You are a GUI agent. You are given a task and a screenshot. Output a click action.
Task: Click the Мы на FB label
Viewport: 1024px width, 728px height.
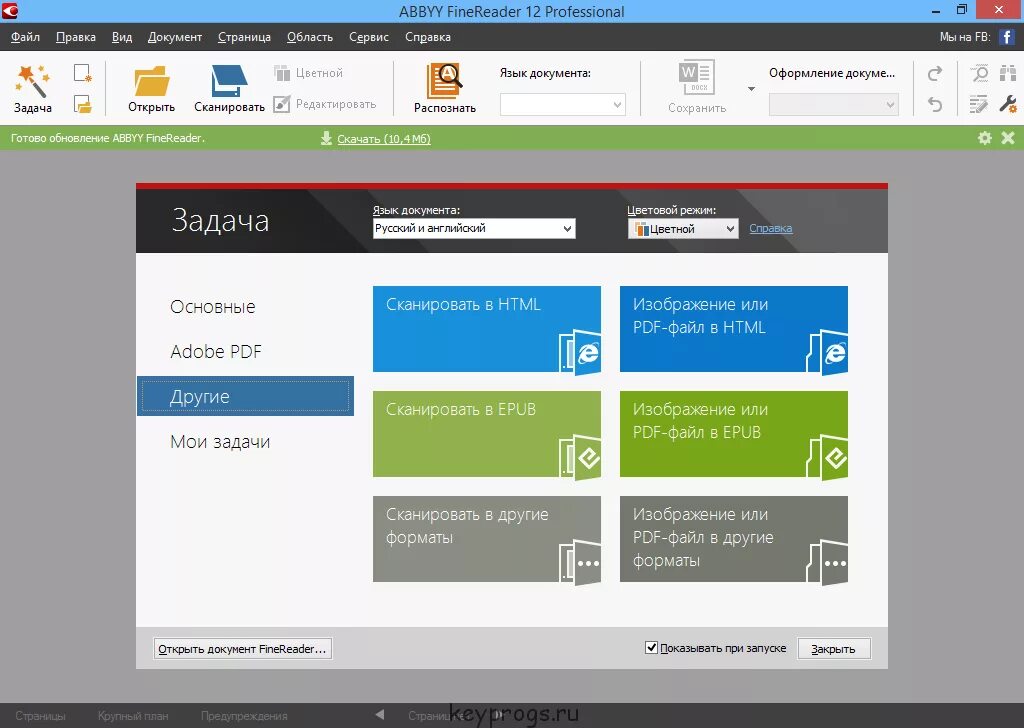[x=965, y=37]
